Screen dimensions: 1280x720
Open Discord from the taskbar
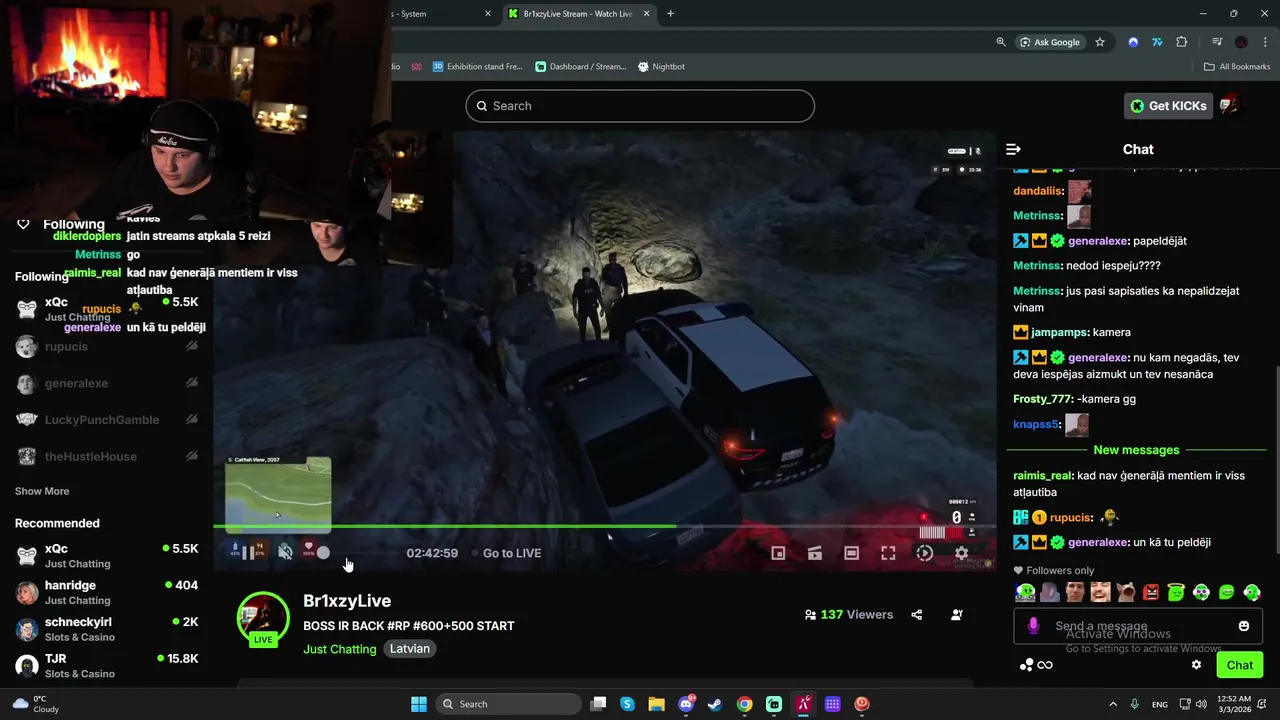[686, 704]
